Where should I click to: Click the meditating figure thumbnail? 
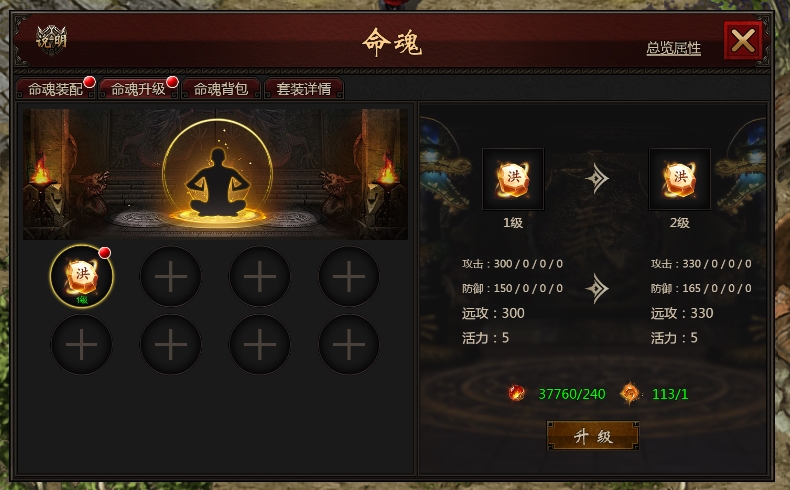click(218, 174)
